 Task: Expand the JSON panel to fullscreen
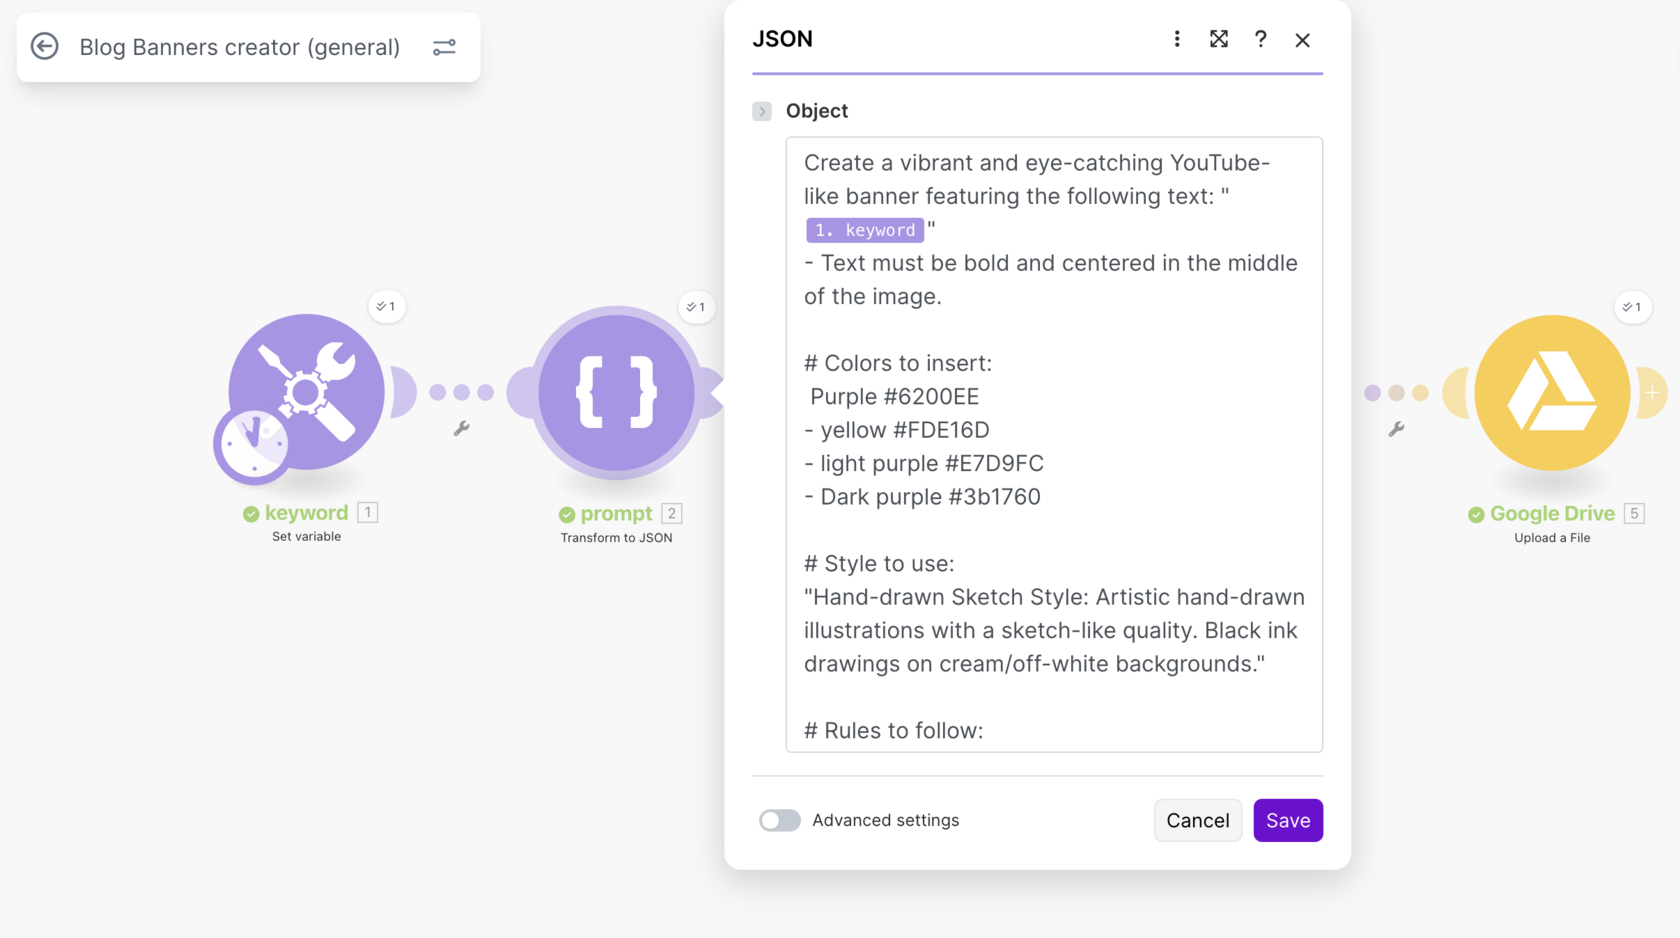click(1218, 39)
